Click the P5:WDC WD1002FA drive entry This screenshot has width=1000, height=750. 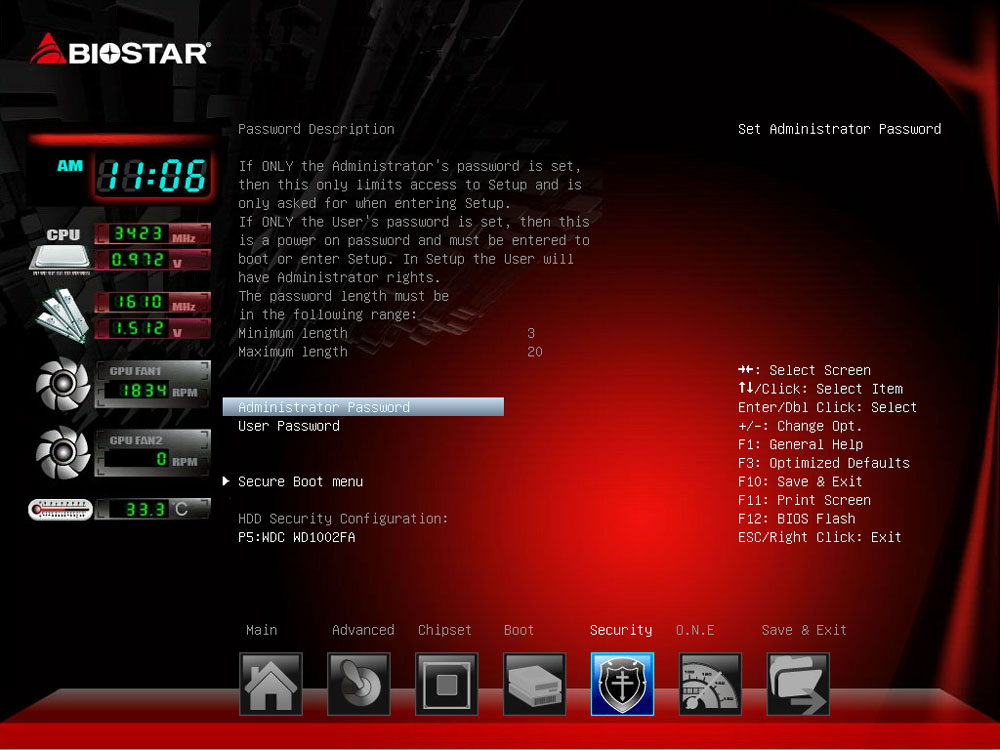pos(296,537)
